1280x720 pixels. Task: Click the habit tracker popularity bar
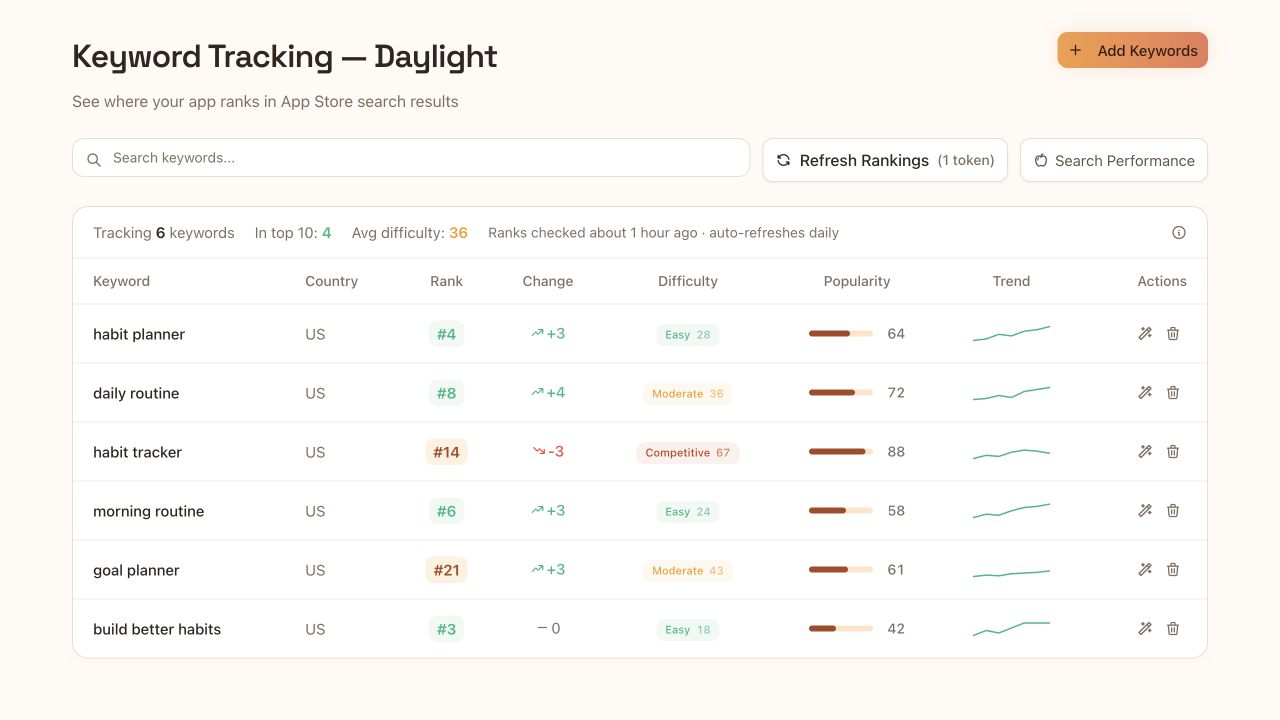[x=841, y=452]
